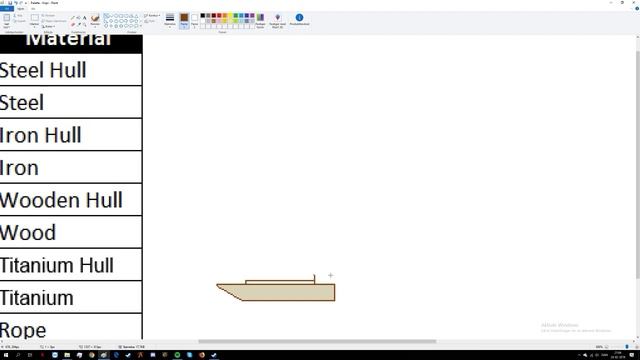Open the Brushes tool button

(x=95, y=20)
